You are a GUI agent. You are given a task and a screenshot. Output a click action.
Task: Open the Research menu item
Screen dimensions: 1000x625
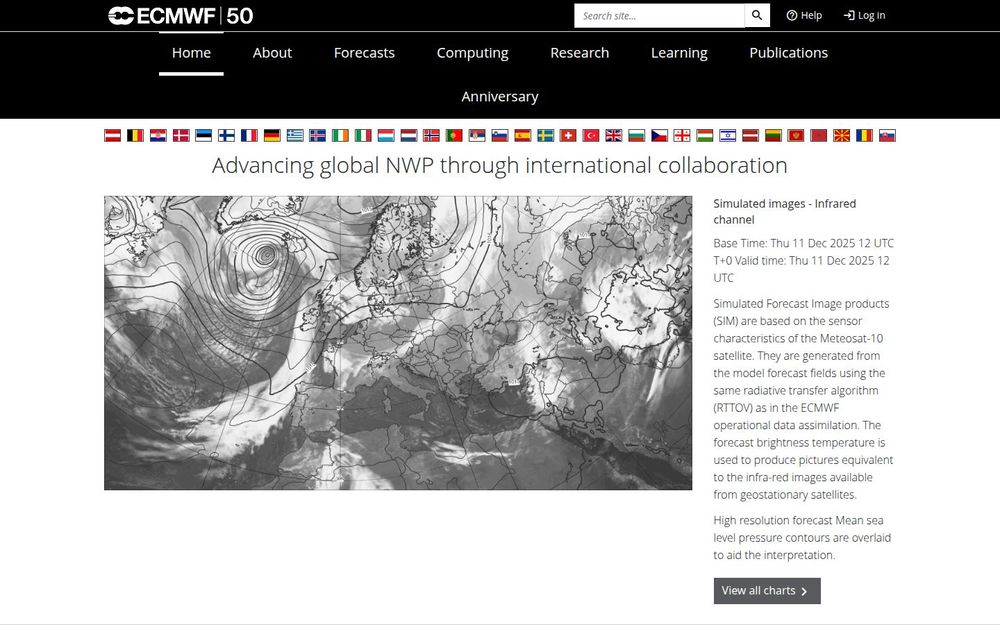(x=580, y=53)
